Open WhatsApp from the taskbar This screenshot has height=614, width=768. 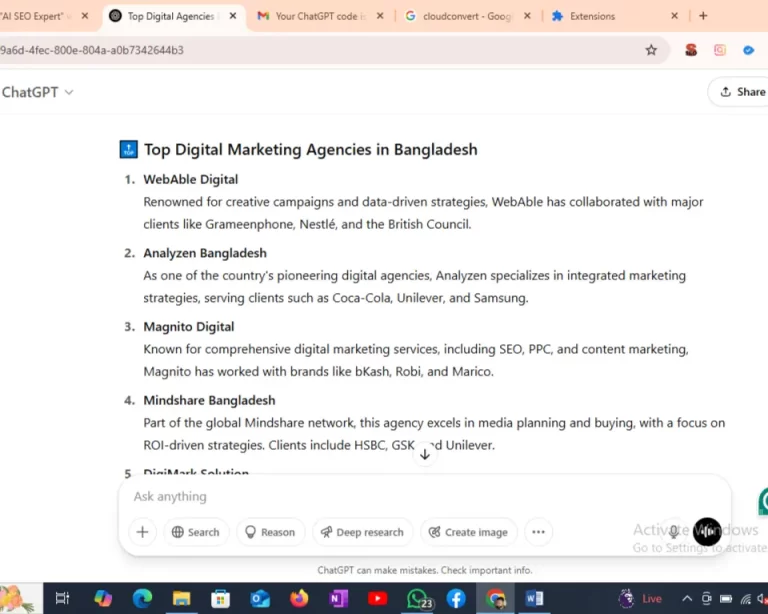418,598
